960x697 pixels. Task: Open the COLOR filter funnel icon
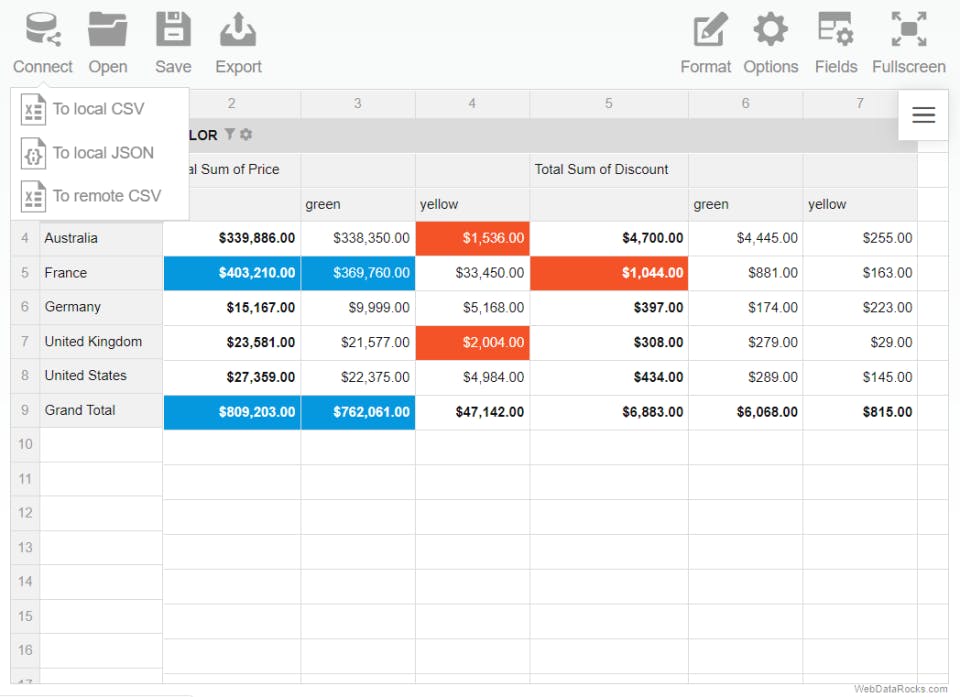tap(230, 135)
